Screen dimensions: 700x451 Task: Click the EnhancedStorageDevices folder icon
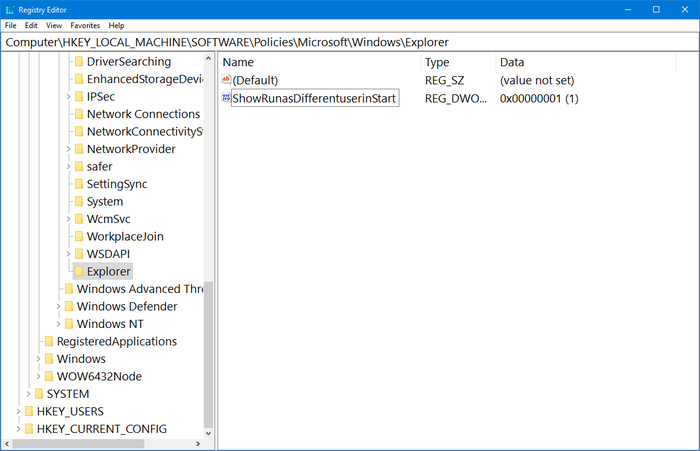coord(79,79)
